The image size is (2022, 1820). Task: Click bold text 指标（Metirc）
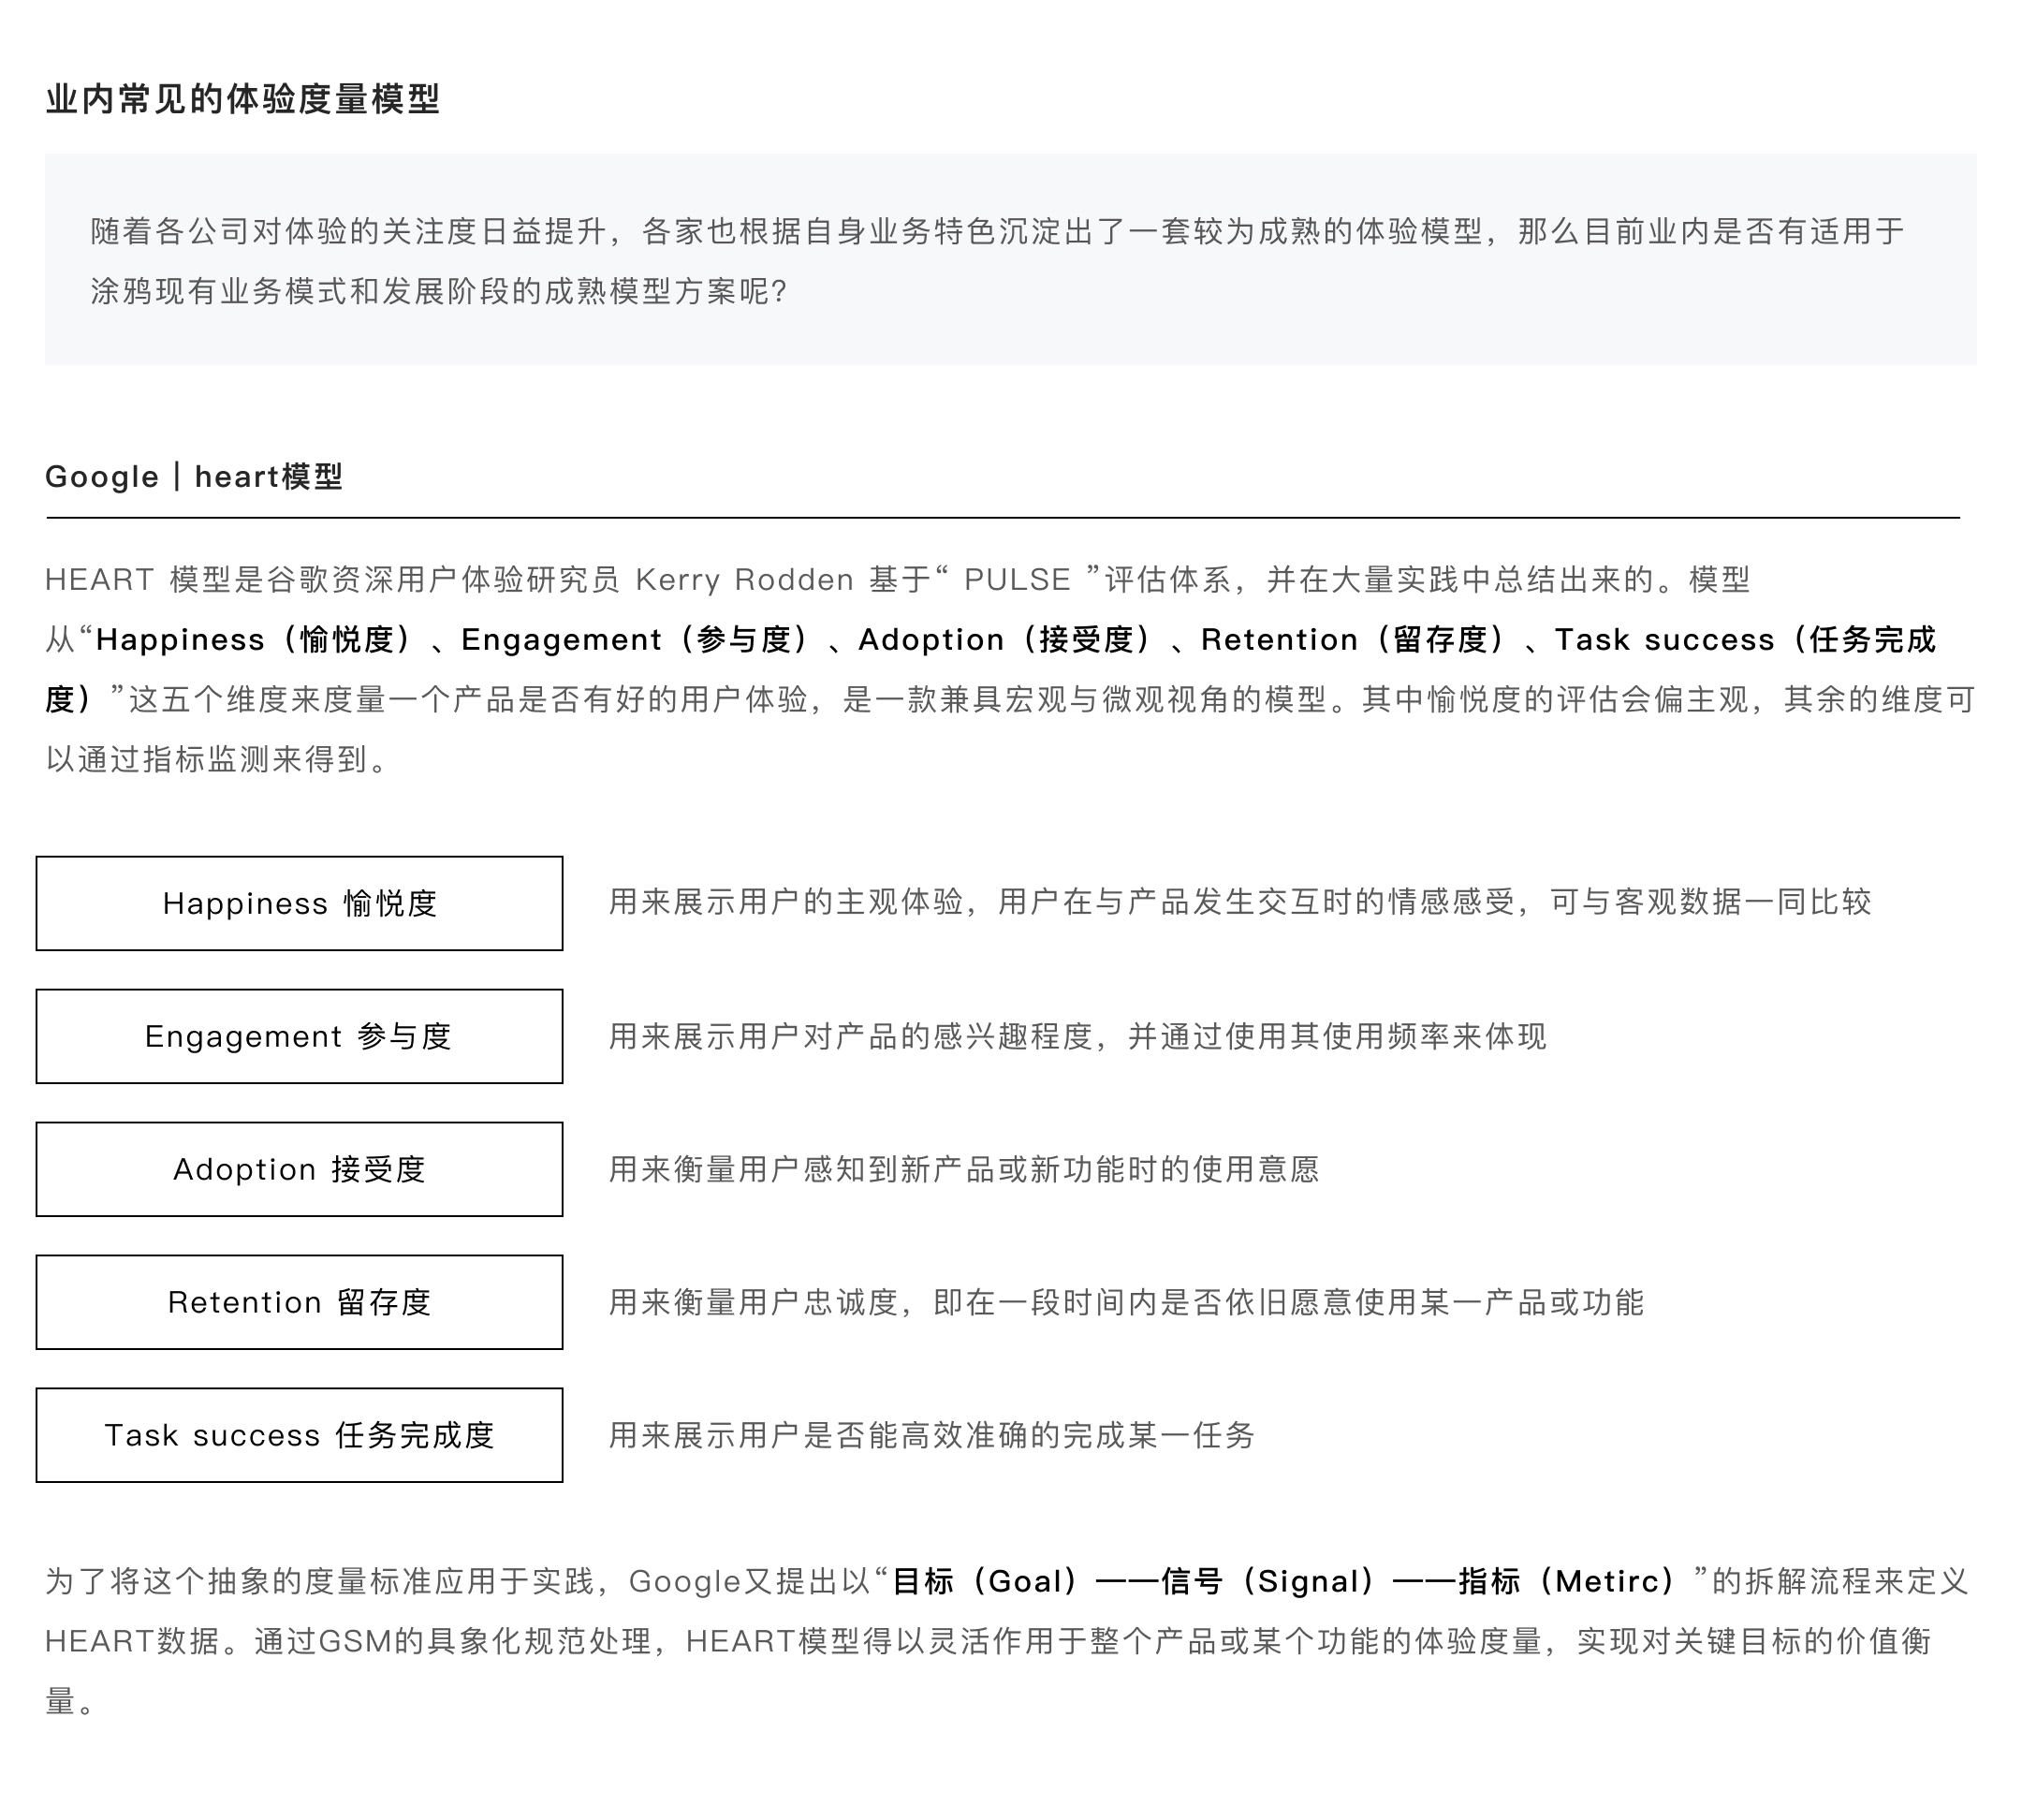coord(1567,1581)
